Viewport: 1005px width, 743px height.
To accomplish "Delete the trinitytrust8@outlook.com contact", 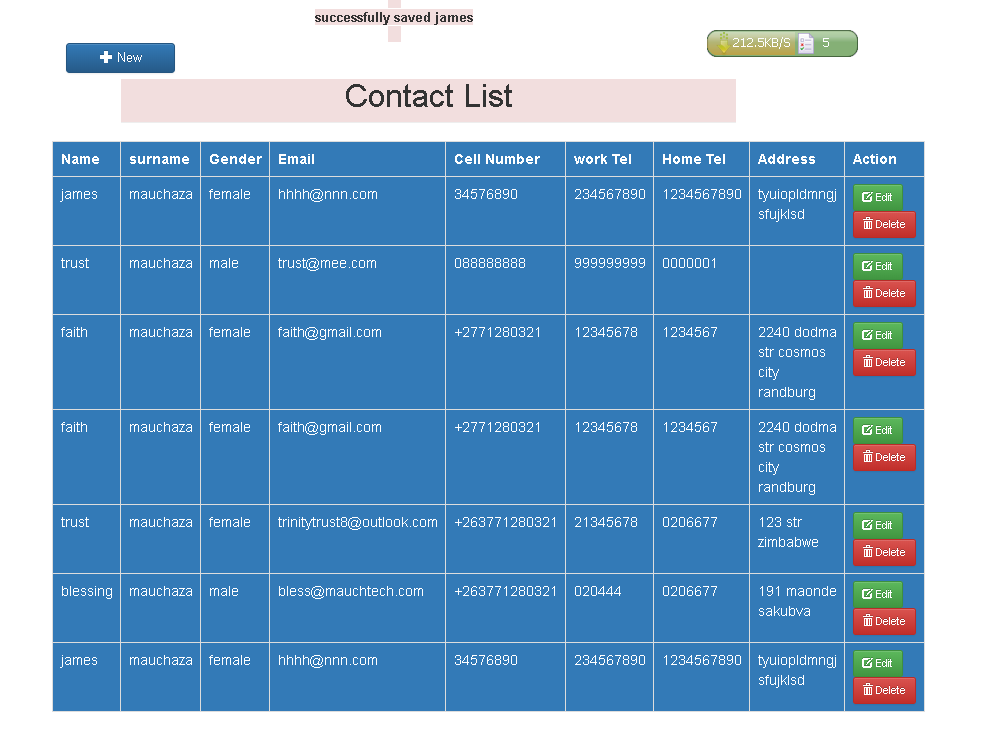I will pos(884,553).
